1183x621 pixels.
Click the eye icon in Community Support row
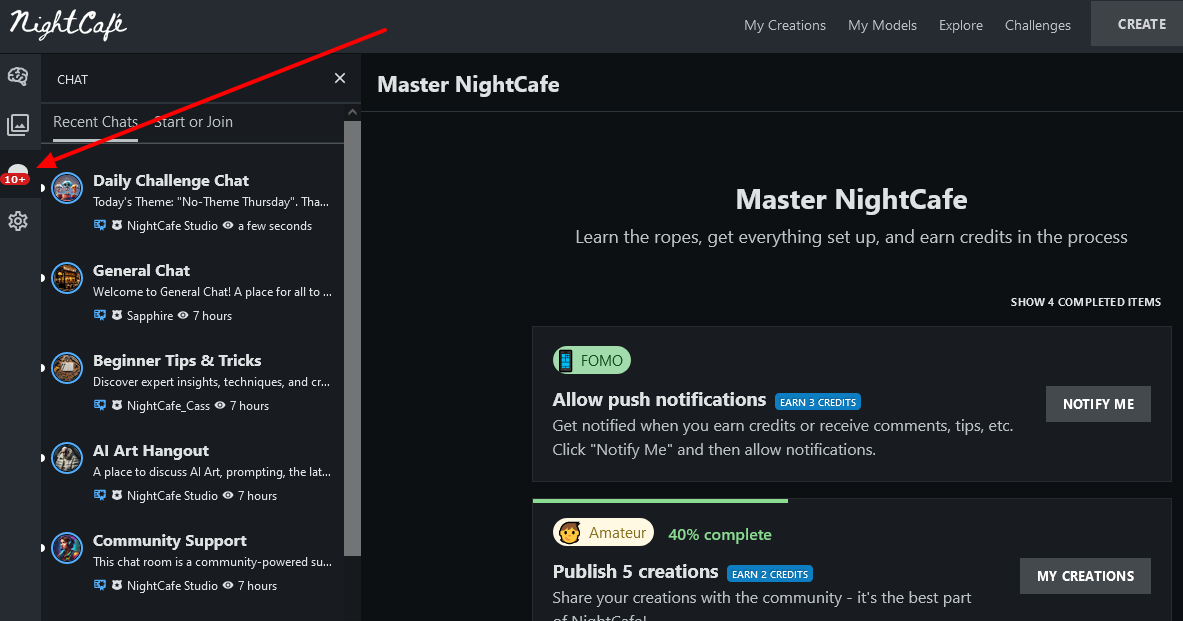click(x=228, y=585)
